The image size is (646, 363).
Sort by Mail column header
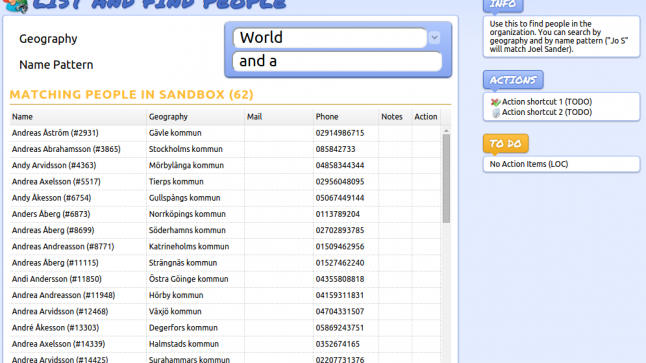pos(279,117)
